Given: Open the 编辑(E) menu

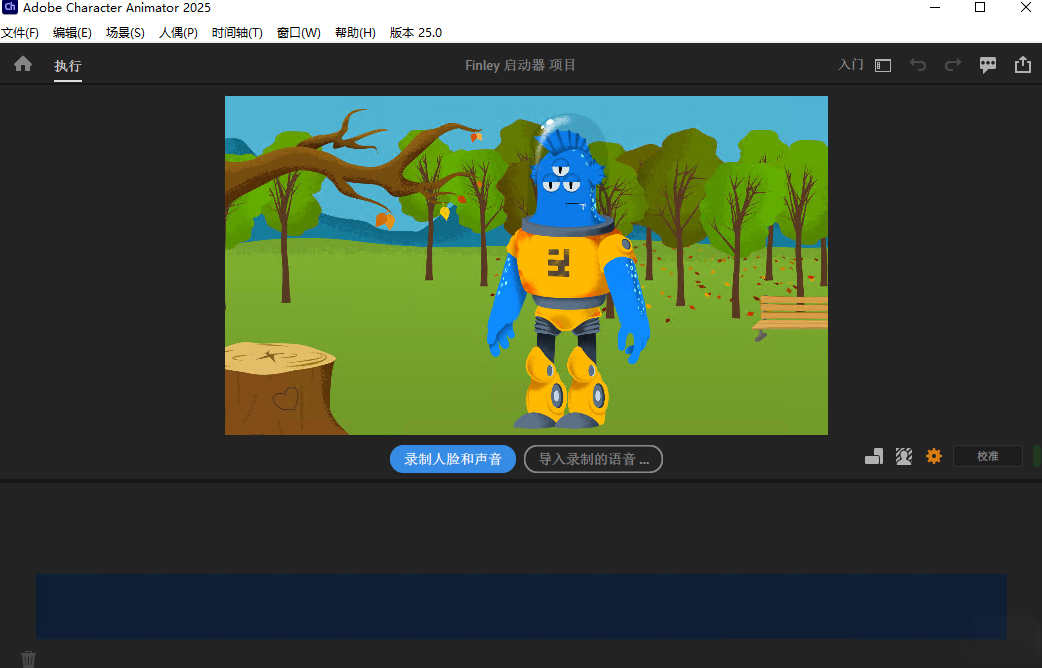Looking at the screenshot, I should point(72,33).
